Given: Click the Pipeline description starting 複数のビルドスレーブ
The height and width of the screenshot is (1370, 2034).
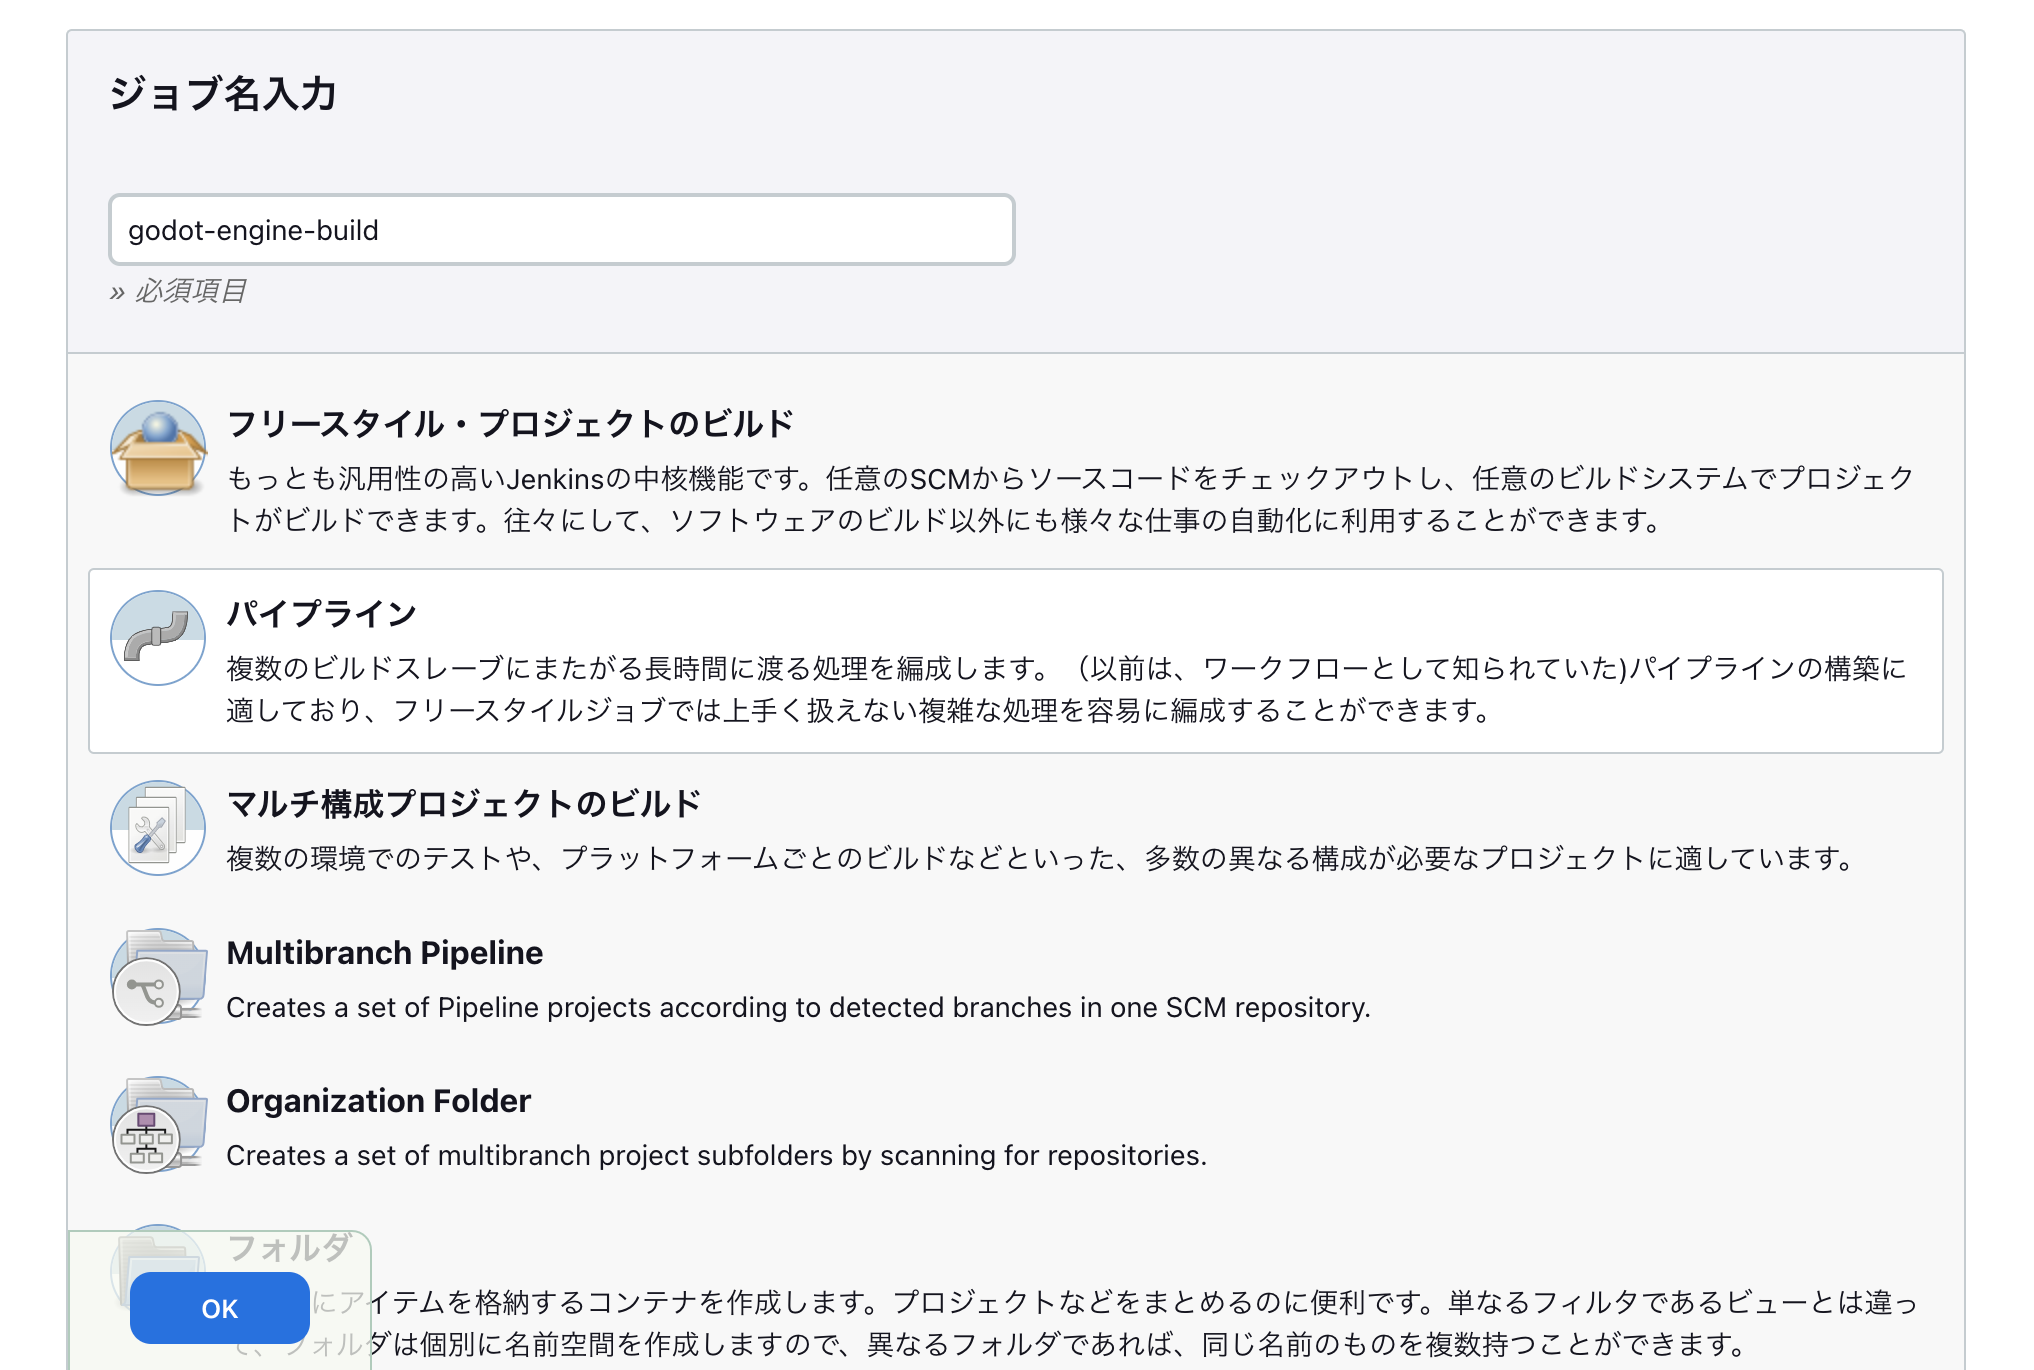Looking at the screenshot, I should [x=1067, y=689].
